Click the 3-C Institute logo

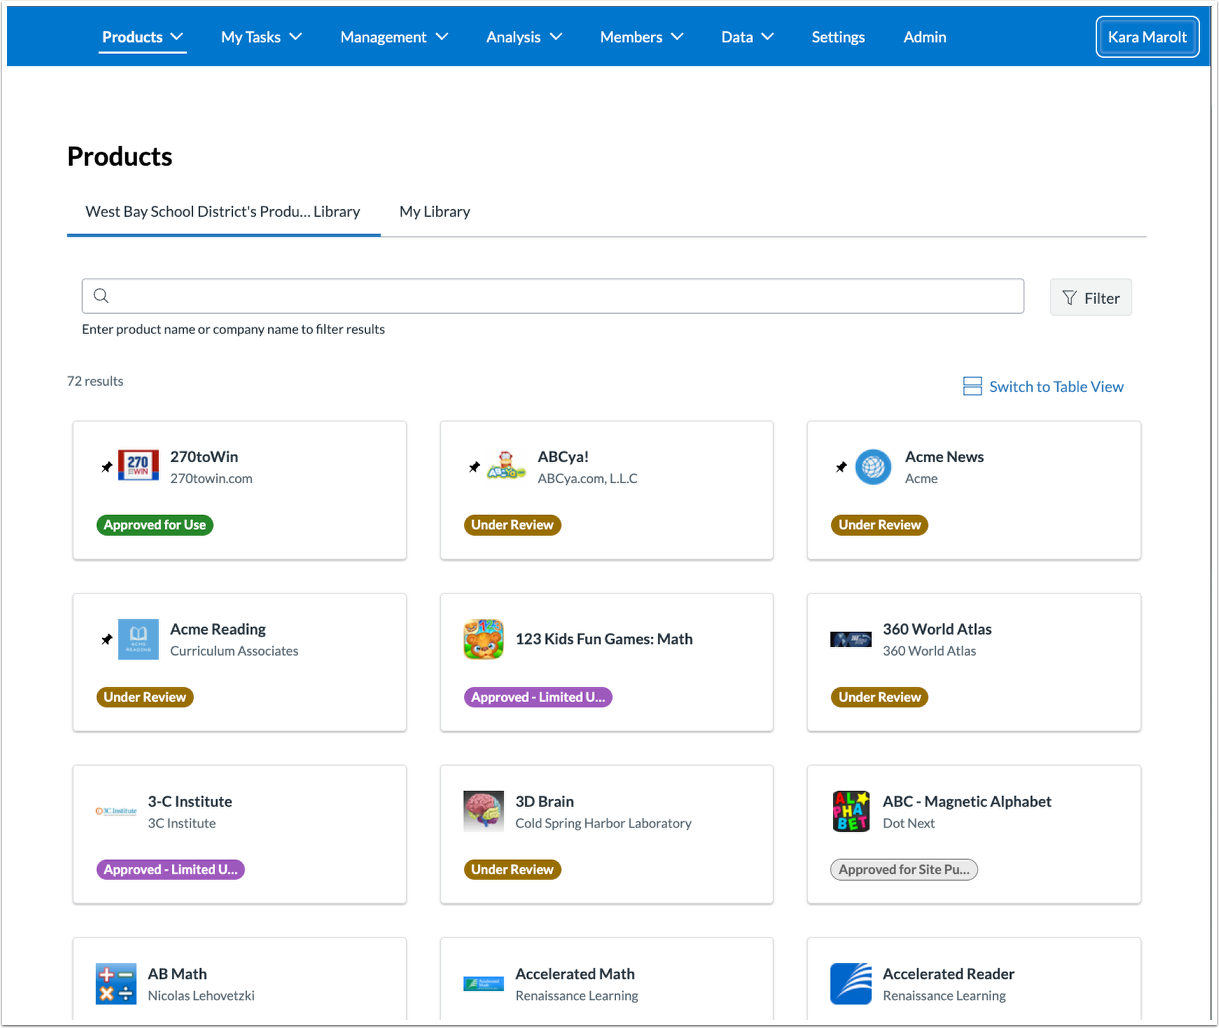click(116, 811)
